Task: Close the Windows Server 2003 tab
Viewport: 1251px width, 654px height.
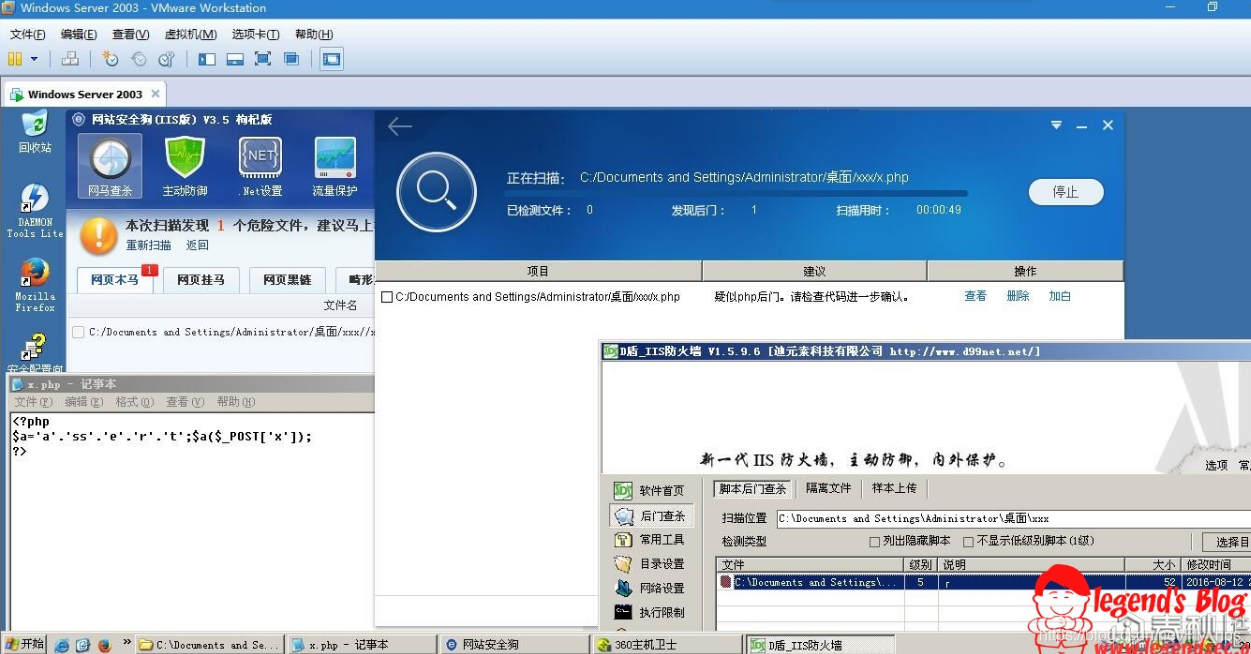Action: click(155, 94)
